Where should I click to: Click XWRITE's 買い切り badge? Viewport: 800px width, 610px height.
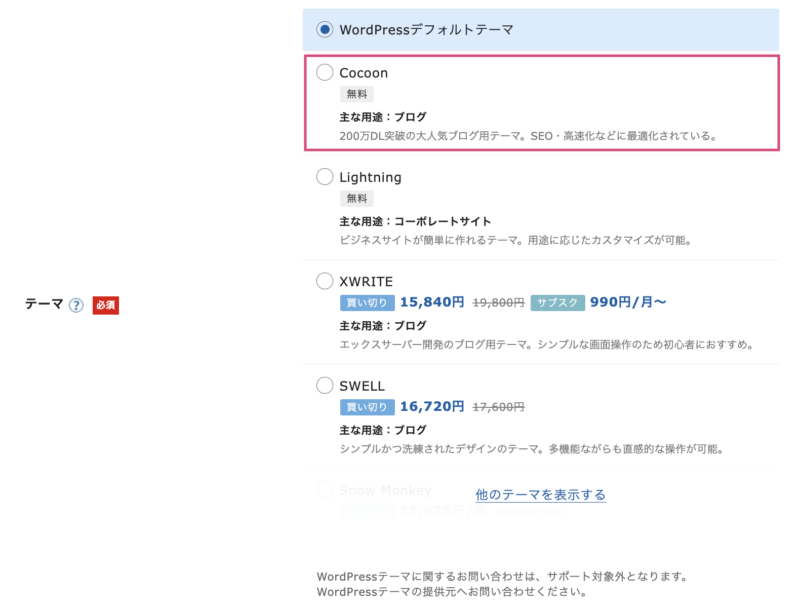point(367,302)
